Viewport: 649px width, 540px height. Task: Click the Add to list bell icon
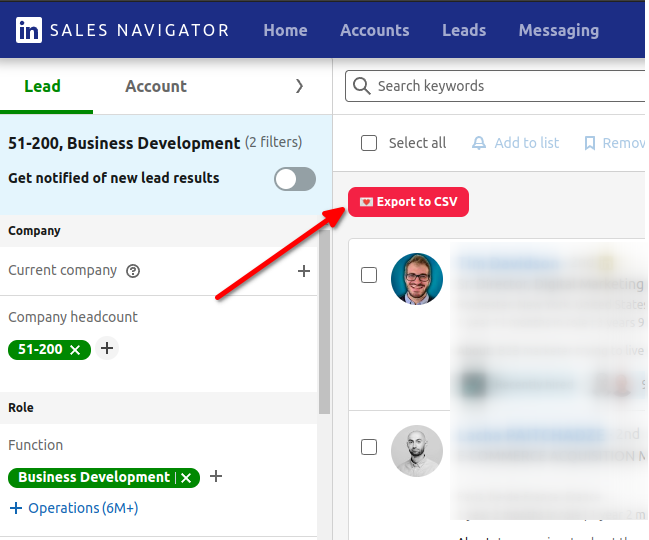pos(479,143)
